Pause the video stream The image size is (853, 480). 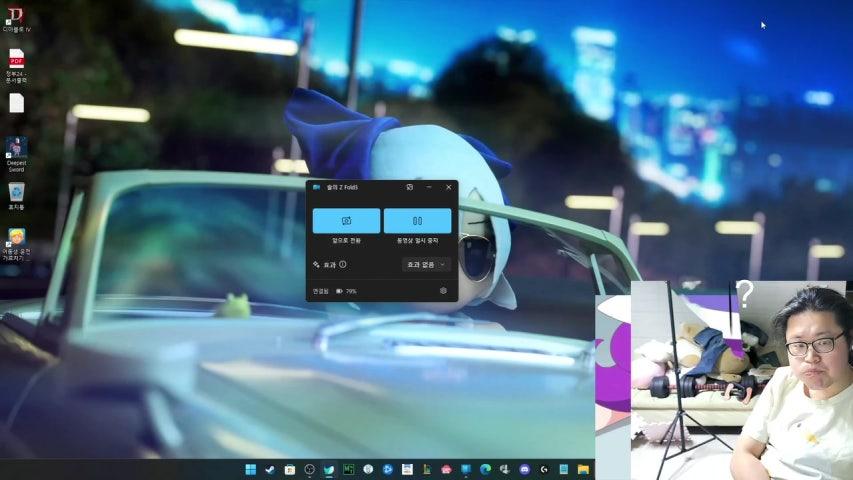(417, 221)
